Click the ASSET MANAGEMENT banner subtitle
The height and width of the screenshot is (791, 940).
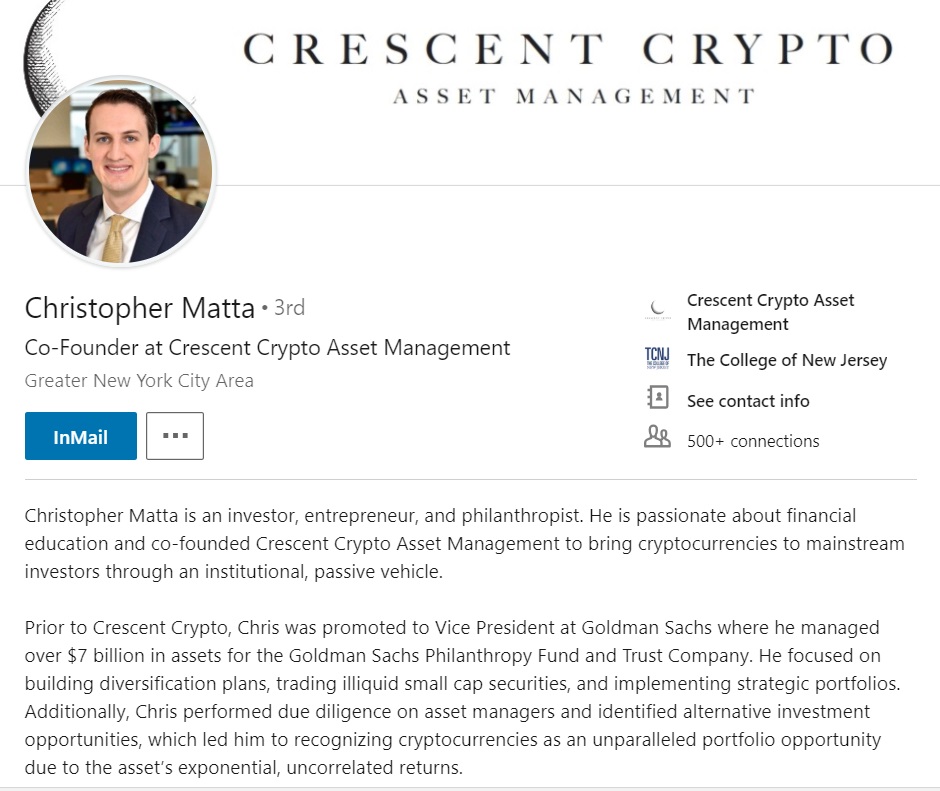(x=574, y=97)
